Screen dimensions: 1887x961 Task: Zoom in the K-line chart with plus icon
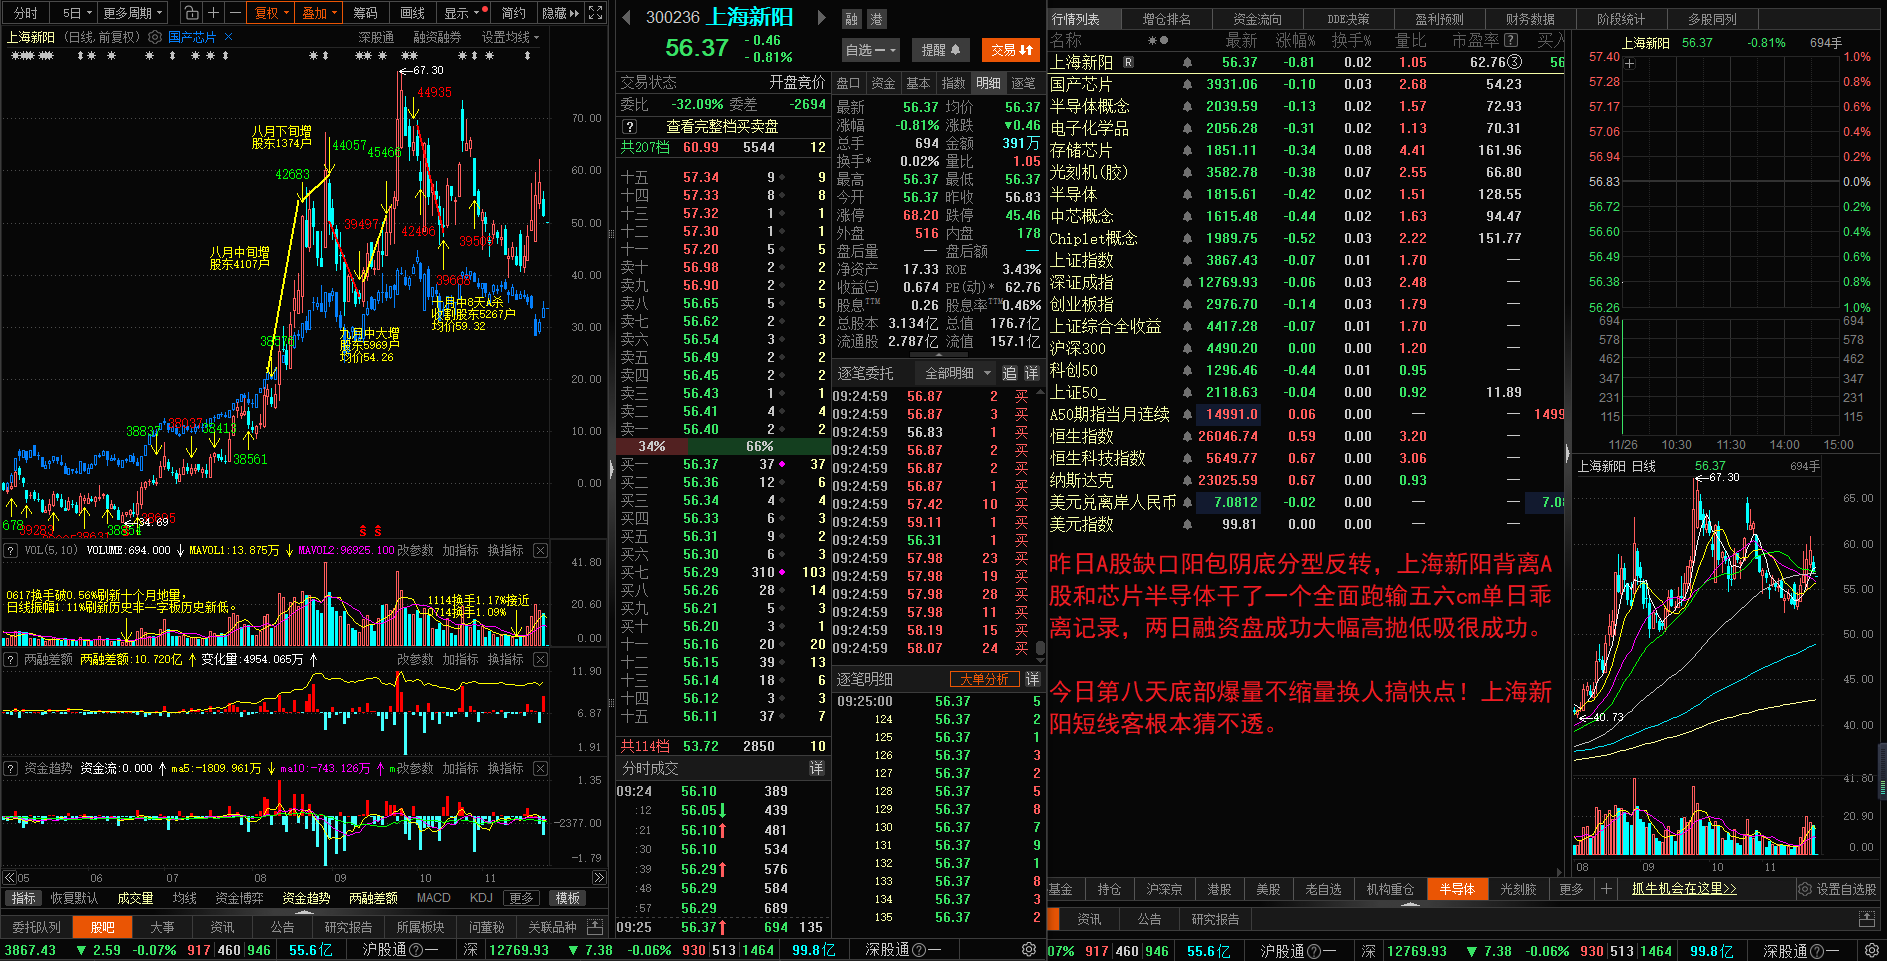pyautogui.click(x=214, y=13)
